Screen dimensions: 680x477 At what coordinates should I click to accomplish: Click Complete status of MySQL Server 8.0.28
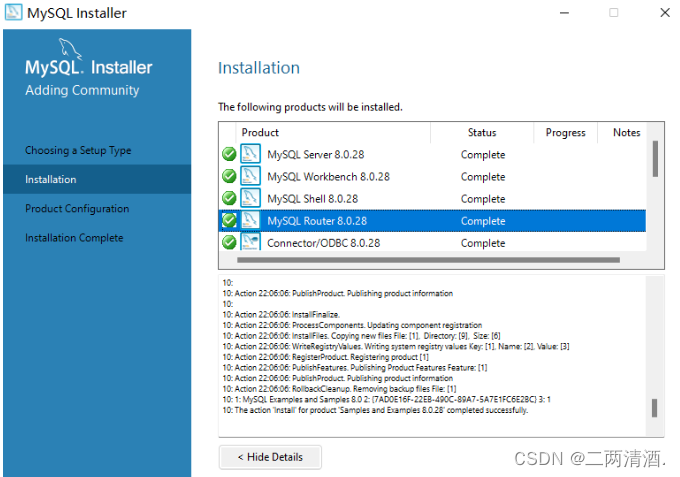[483, 155]
